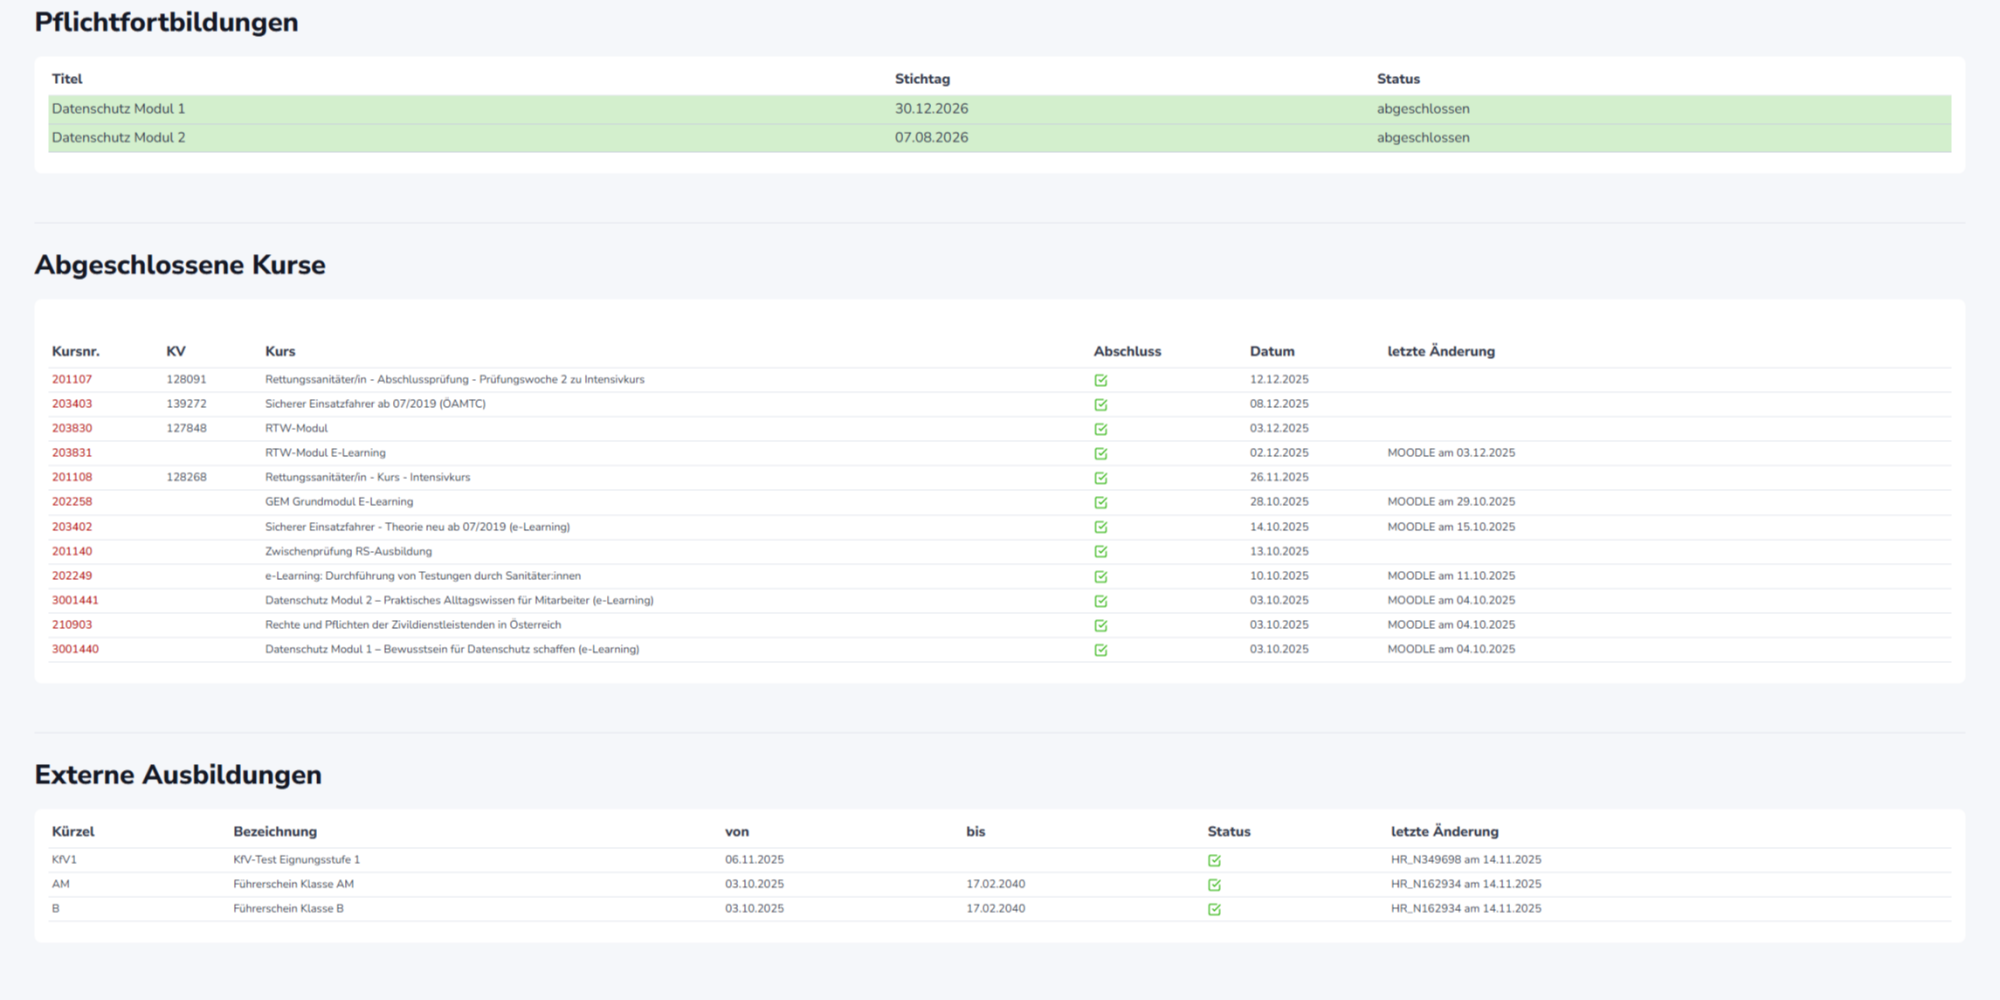
Task: Click the Stichtag column header
Action: click(x=922, y=79)
